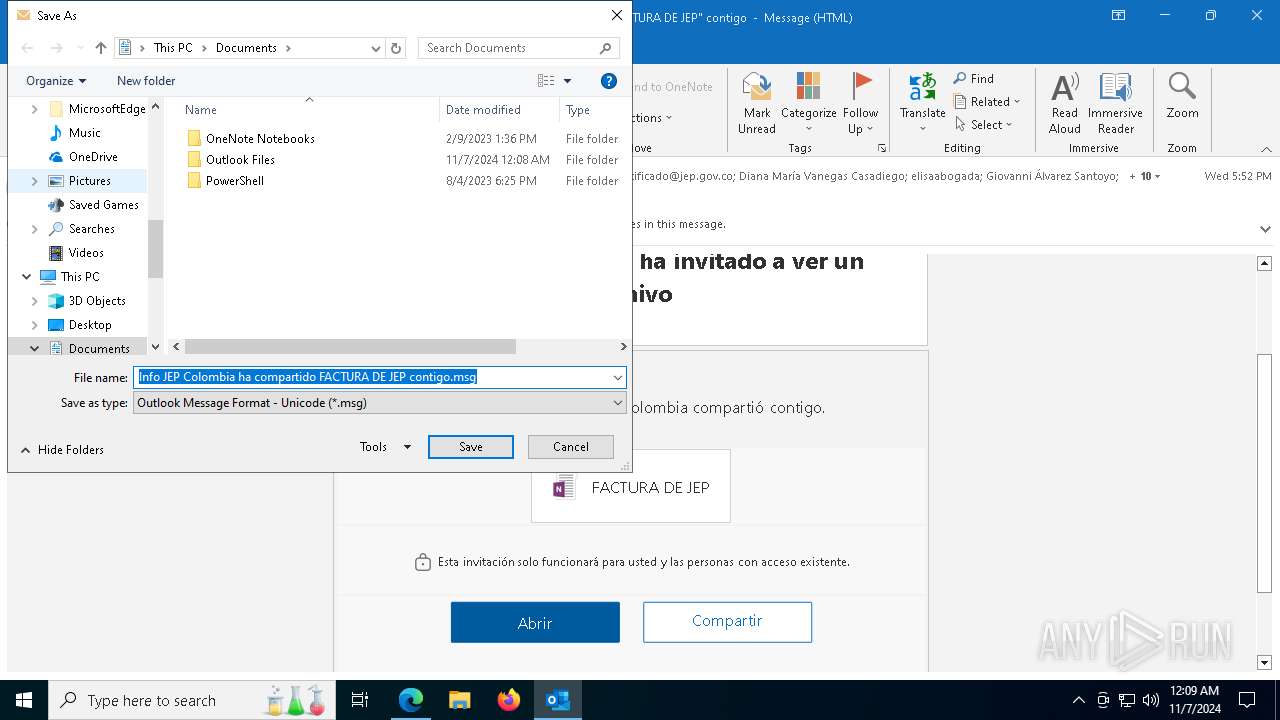This screenshot has height=720, width=1280.
Task: Click the Translate icon in ribbon
Action: coord(922,87)
